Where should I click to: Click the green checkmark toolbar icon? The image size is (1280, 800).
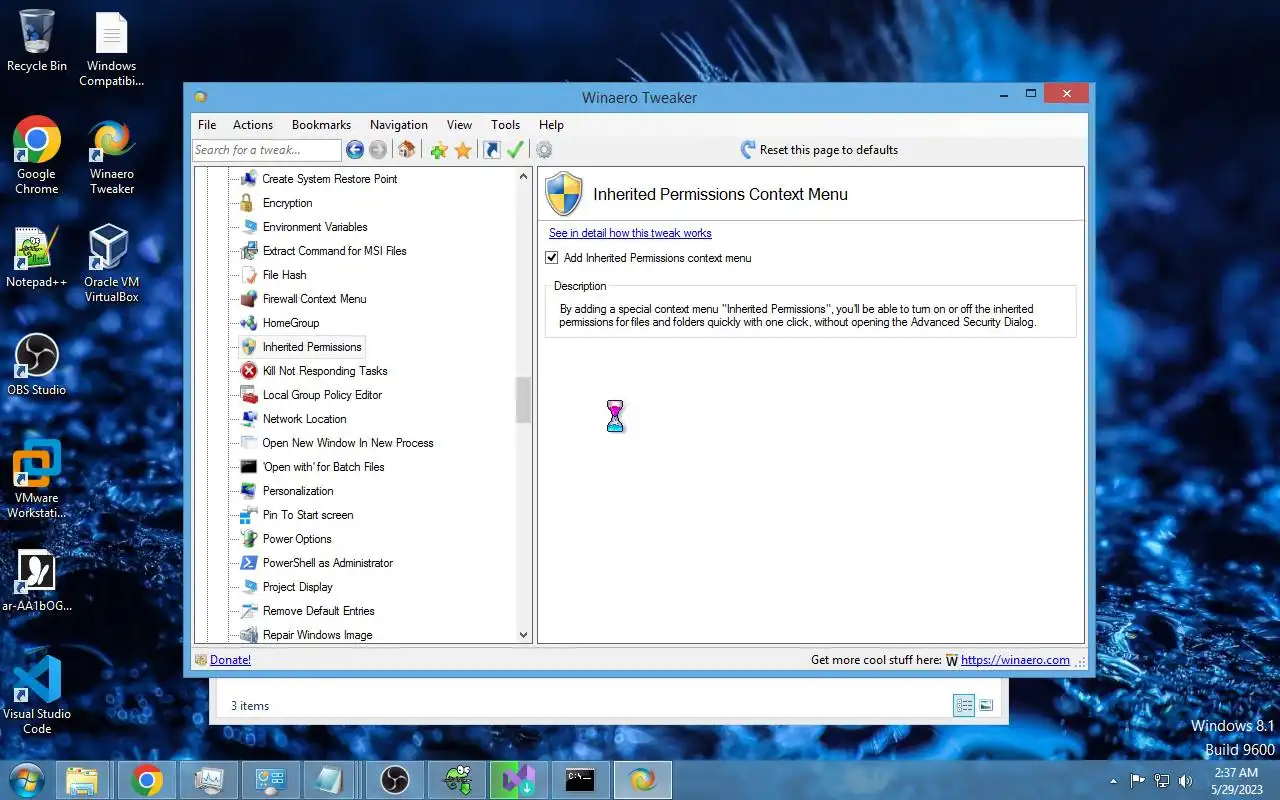pos(515,150)
